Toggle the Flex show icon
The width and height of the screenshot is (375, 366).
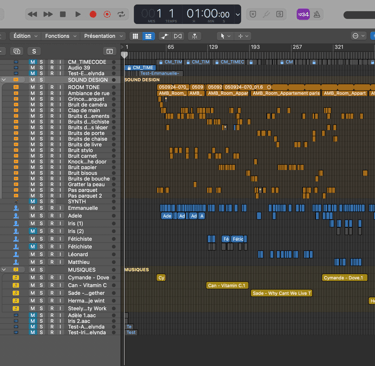178,36
